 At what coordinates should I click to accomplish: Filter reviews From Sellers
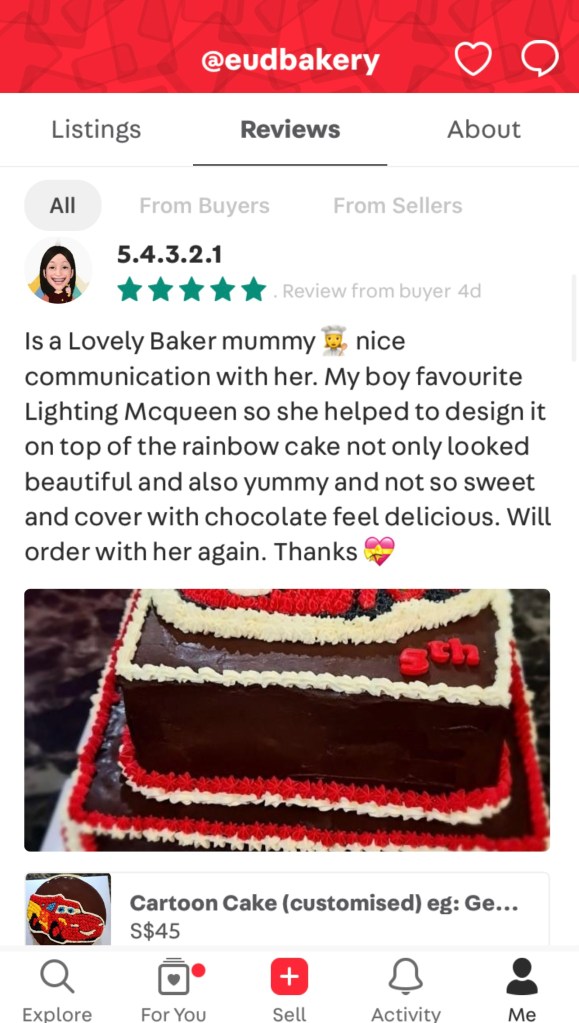click(398, 206)
